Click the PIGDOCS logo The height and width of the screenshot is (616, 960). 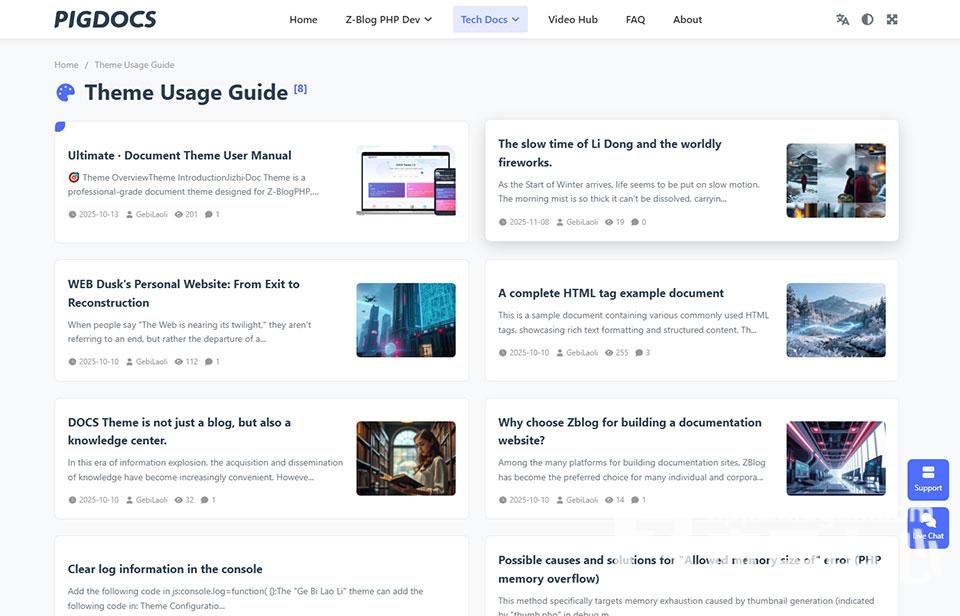(x=105, y=19)
